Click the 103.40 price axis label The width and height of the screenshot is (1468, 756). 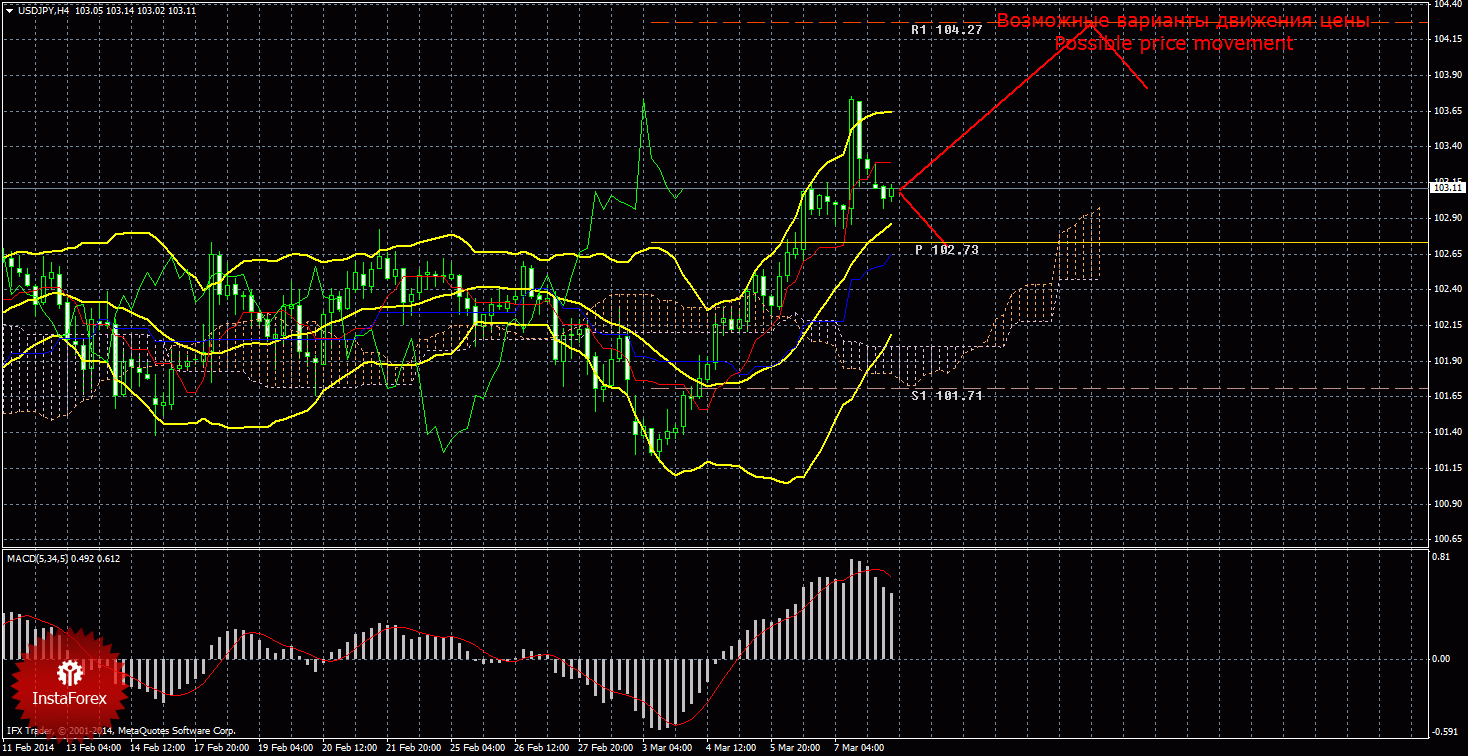pos(1448,146)
